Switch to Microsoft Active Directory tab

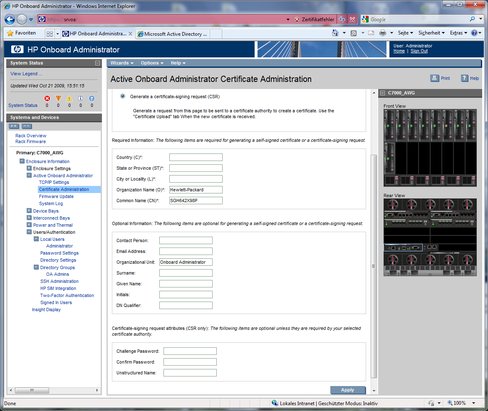pos(173,34)
